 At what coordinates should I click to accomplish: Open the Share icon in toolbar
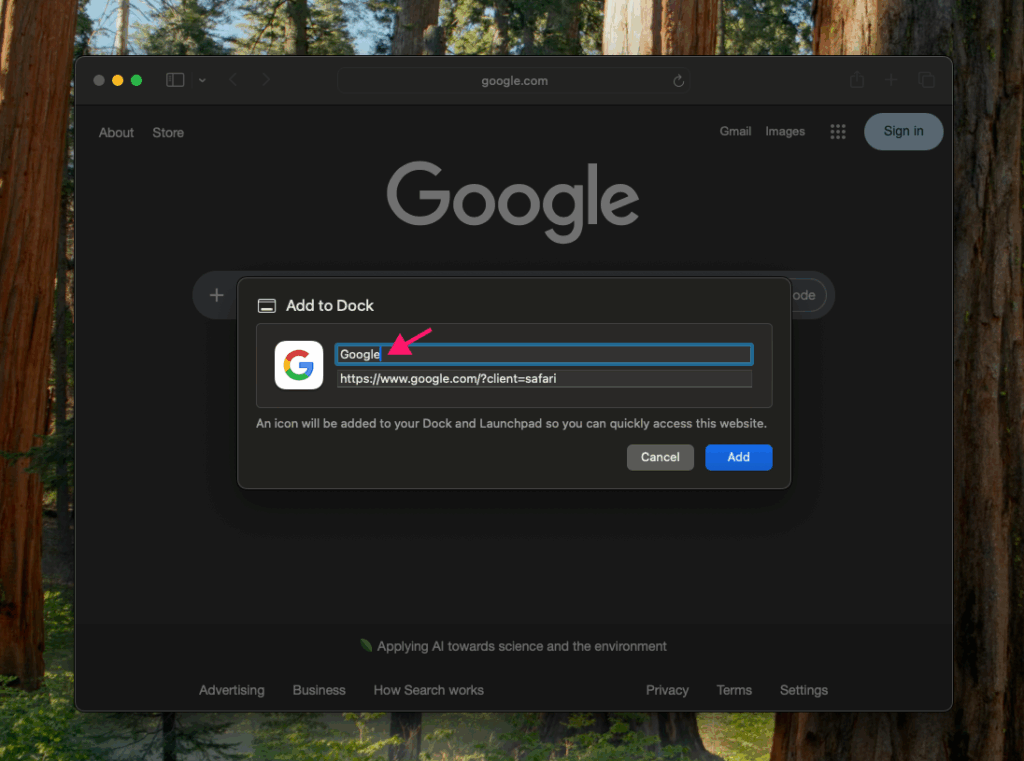(x=857, y=80)
